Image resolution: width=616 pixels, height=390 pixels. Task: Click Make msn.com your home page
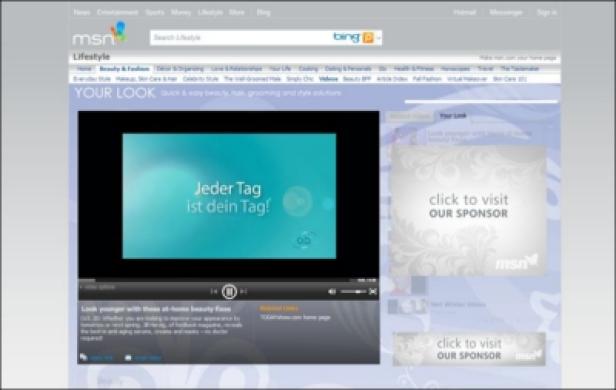(x=518, y=58)
